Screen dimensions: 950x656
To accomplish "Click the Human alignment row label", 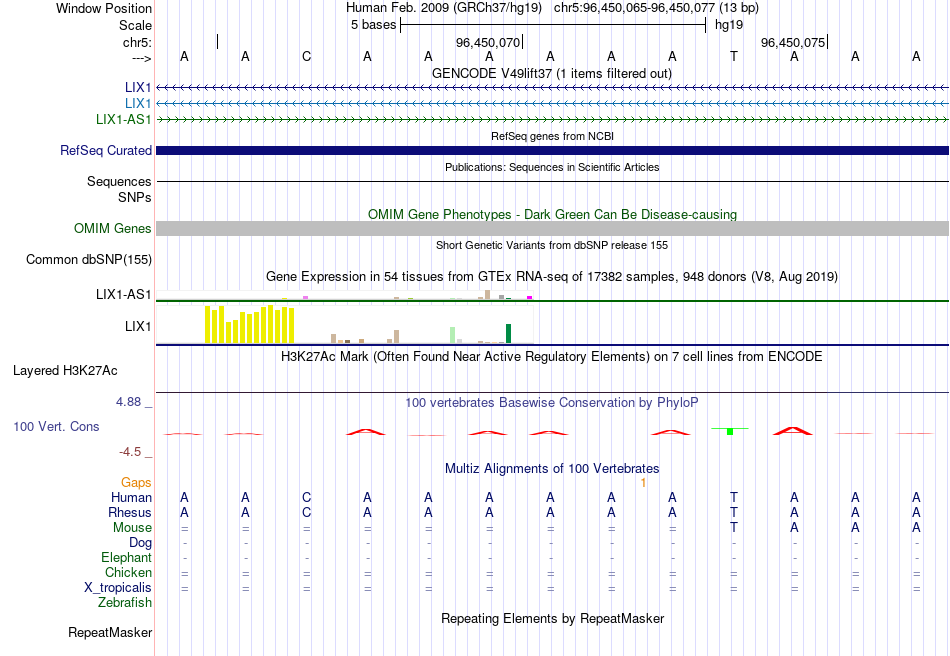I will pyautogui.click(x=131, y=497).
